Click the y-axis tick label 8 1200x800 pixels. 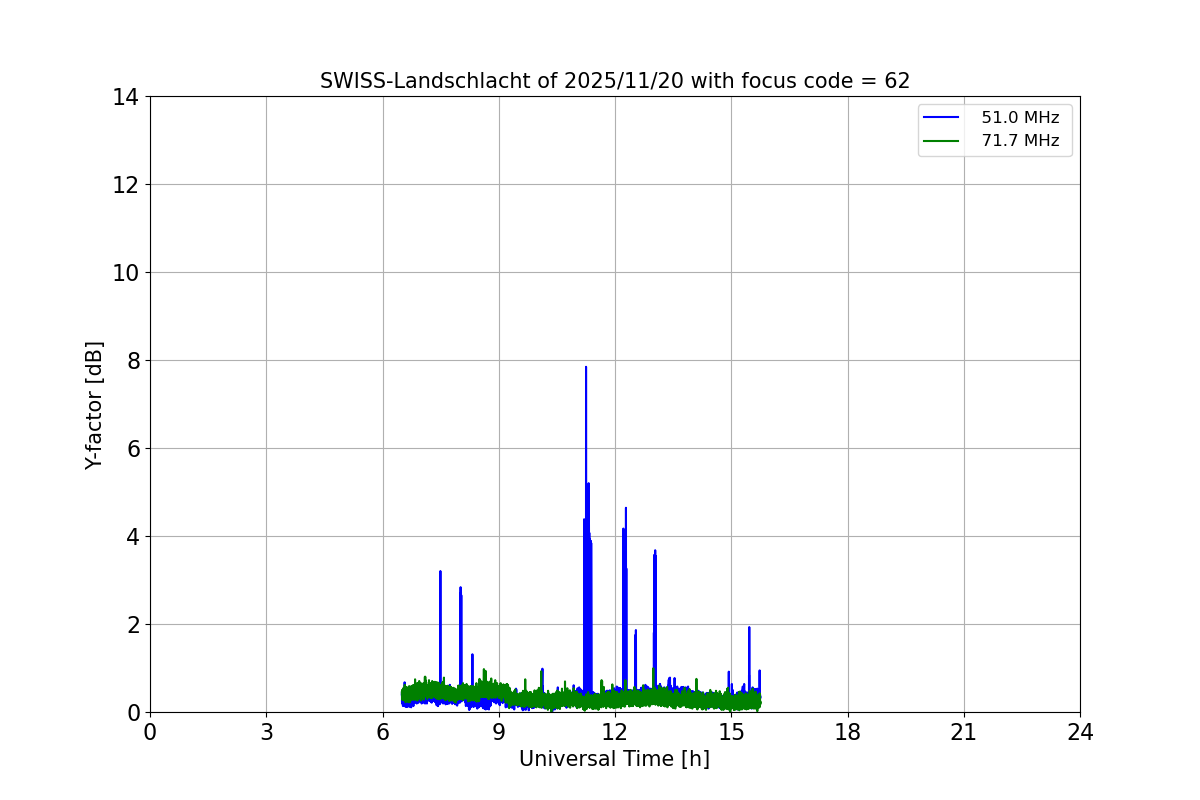click(x=133, y=361)
